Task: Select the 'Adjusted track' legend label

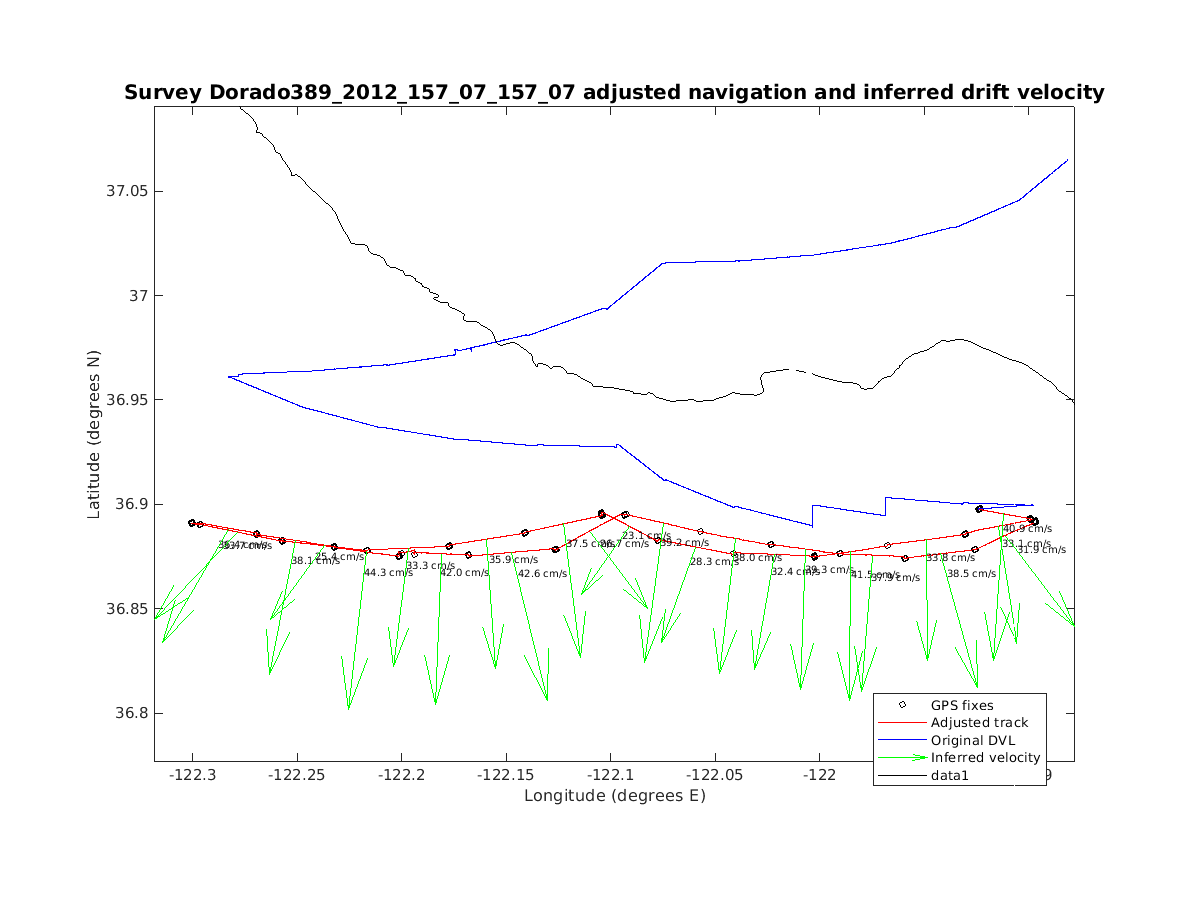Action: (979, 722)
